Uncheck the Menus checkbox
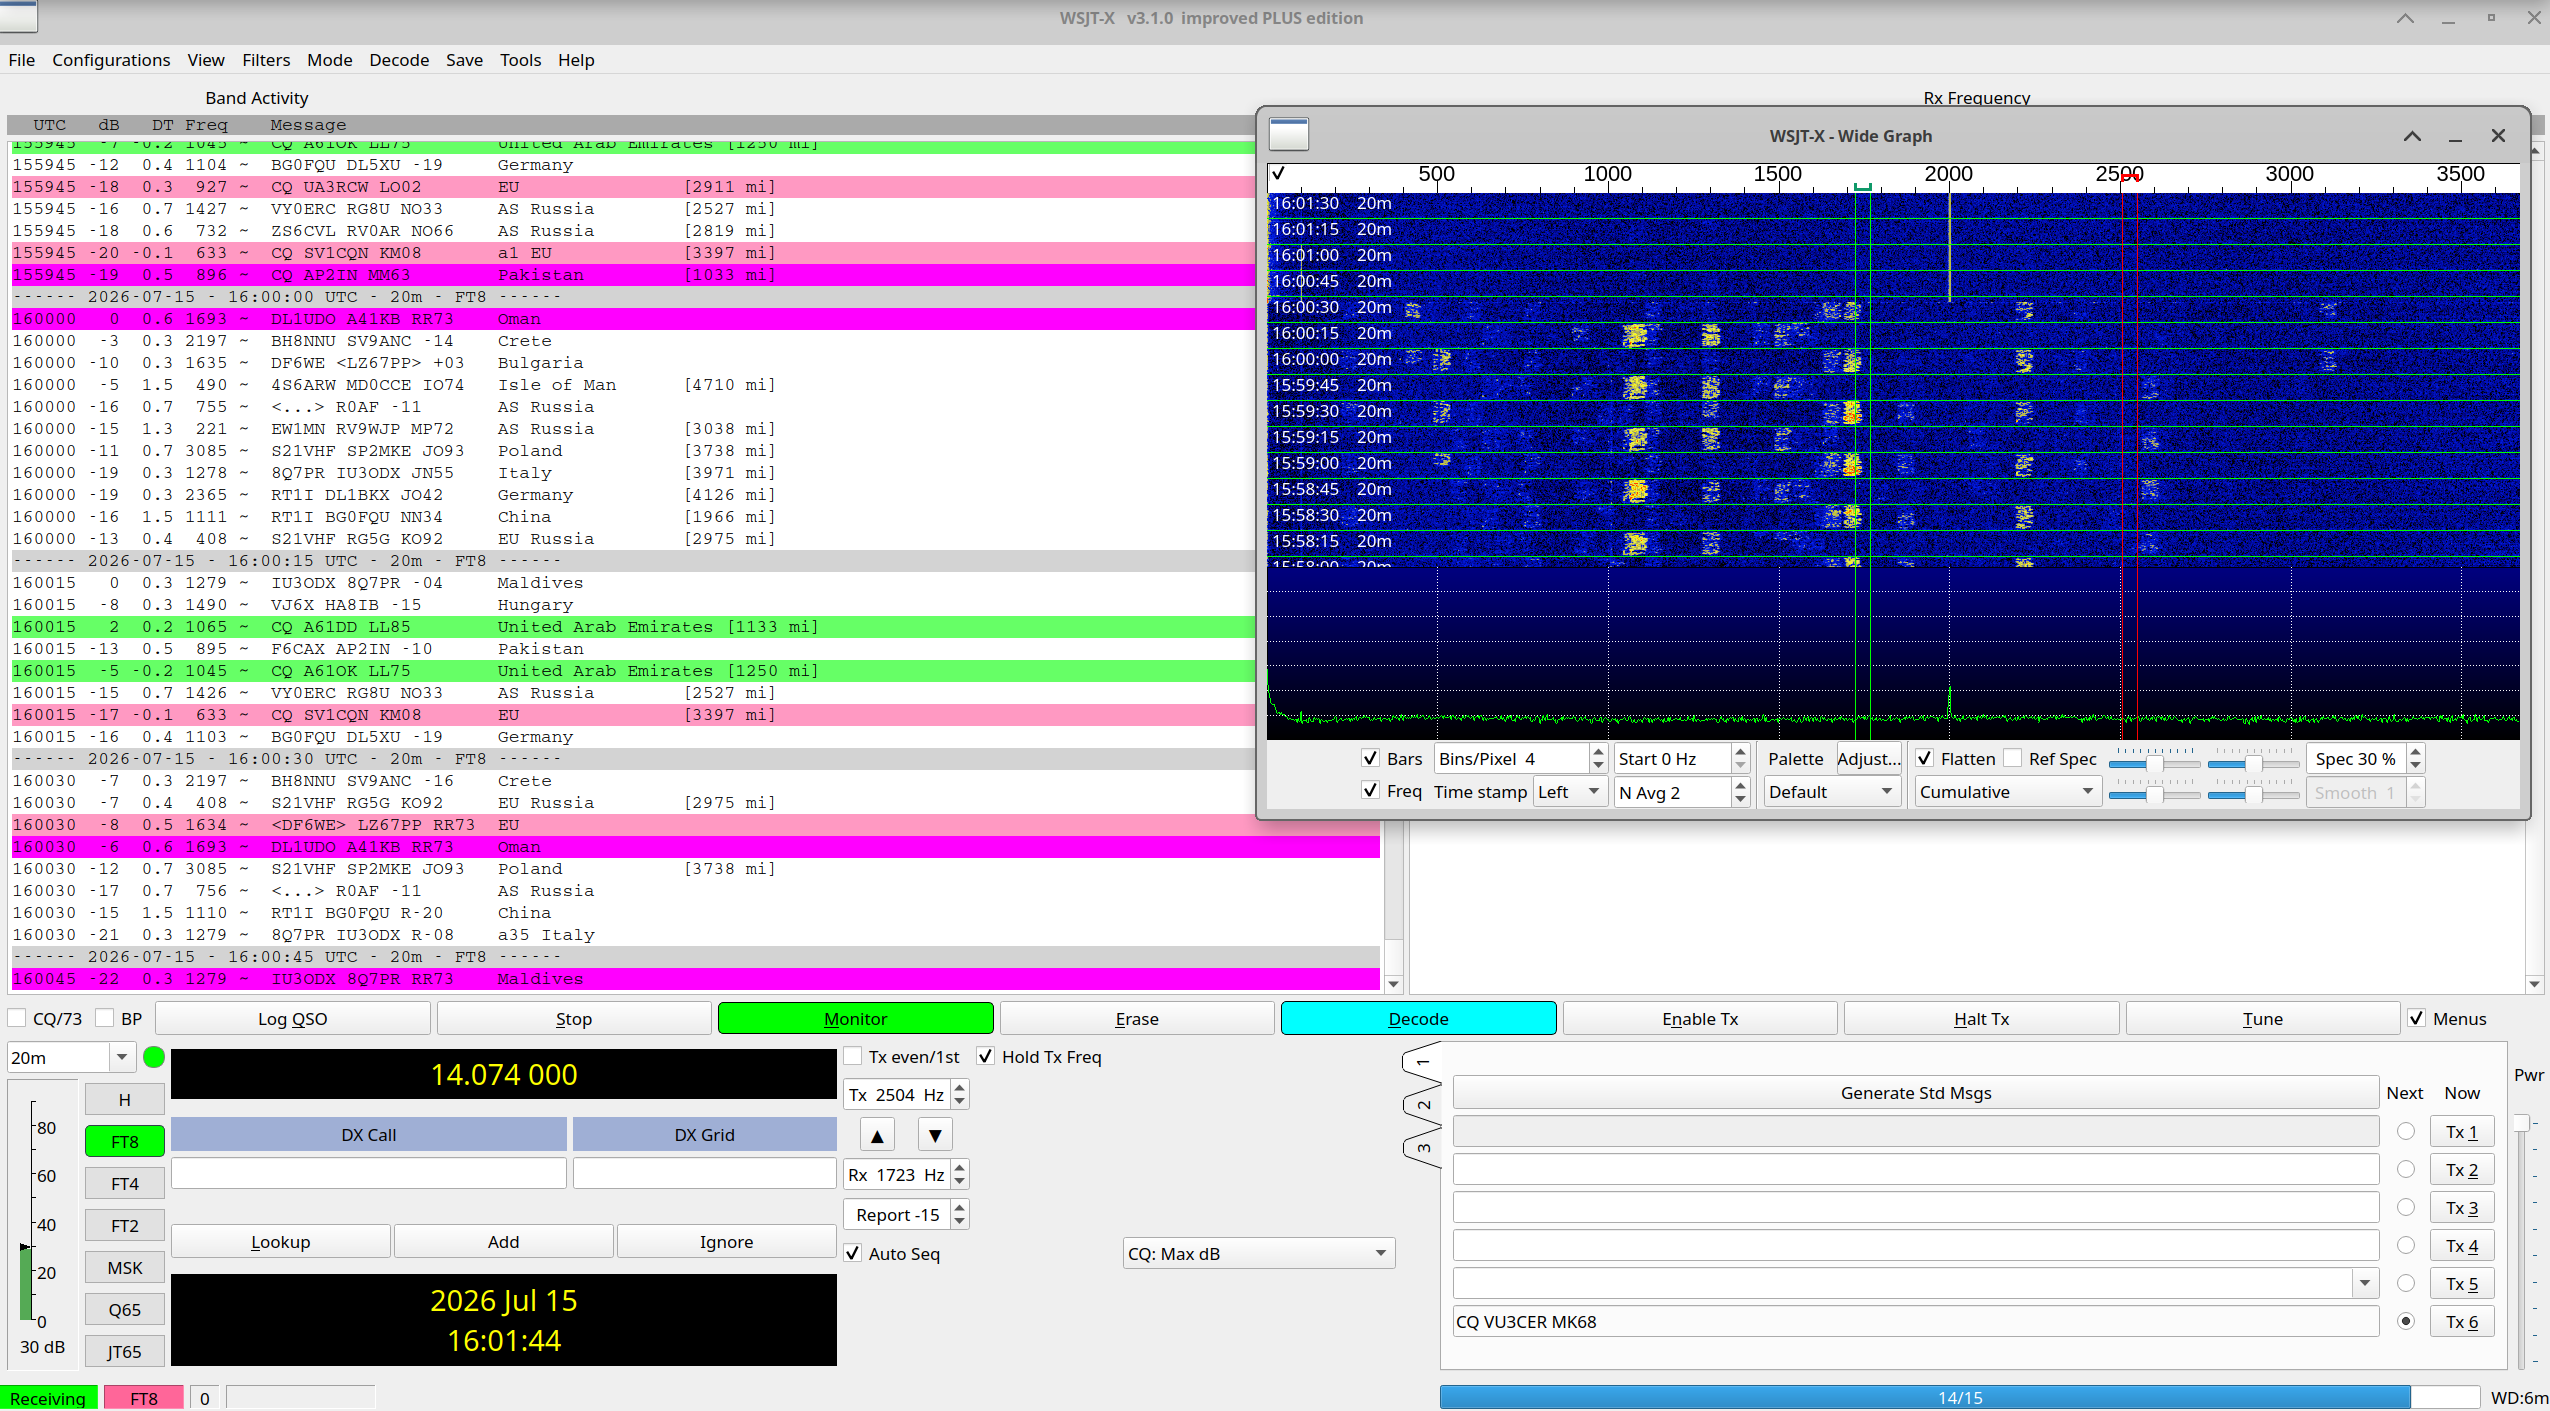 coord(2416,1018)
